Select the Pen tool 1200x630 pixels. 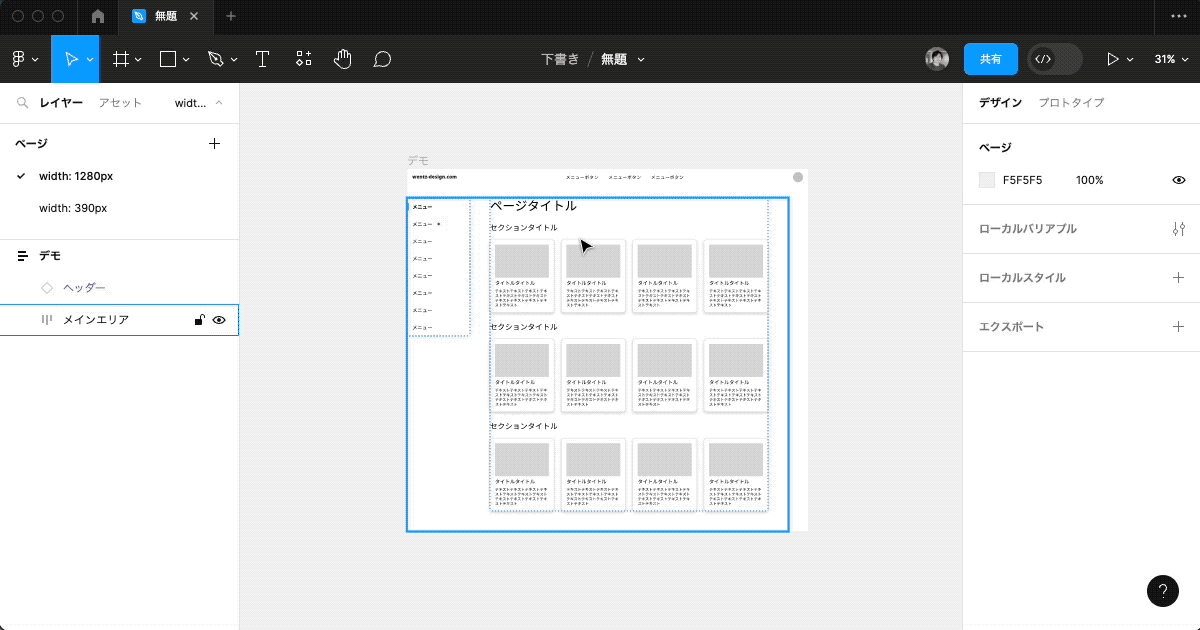point(215,59)
